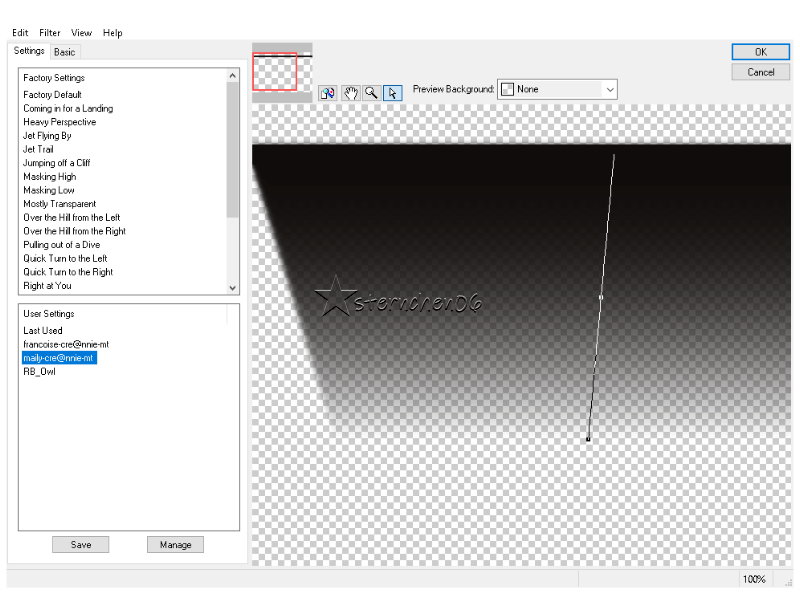Open the View menu
Viewport: 800px width, 594px height.
(82, 33)
